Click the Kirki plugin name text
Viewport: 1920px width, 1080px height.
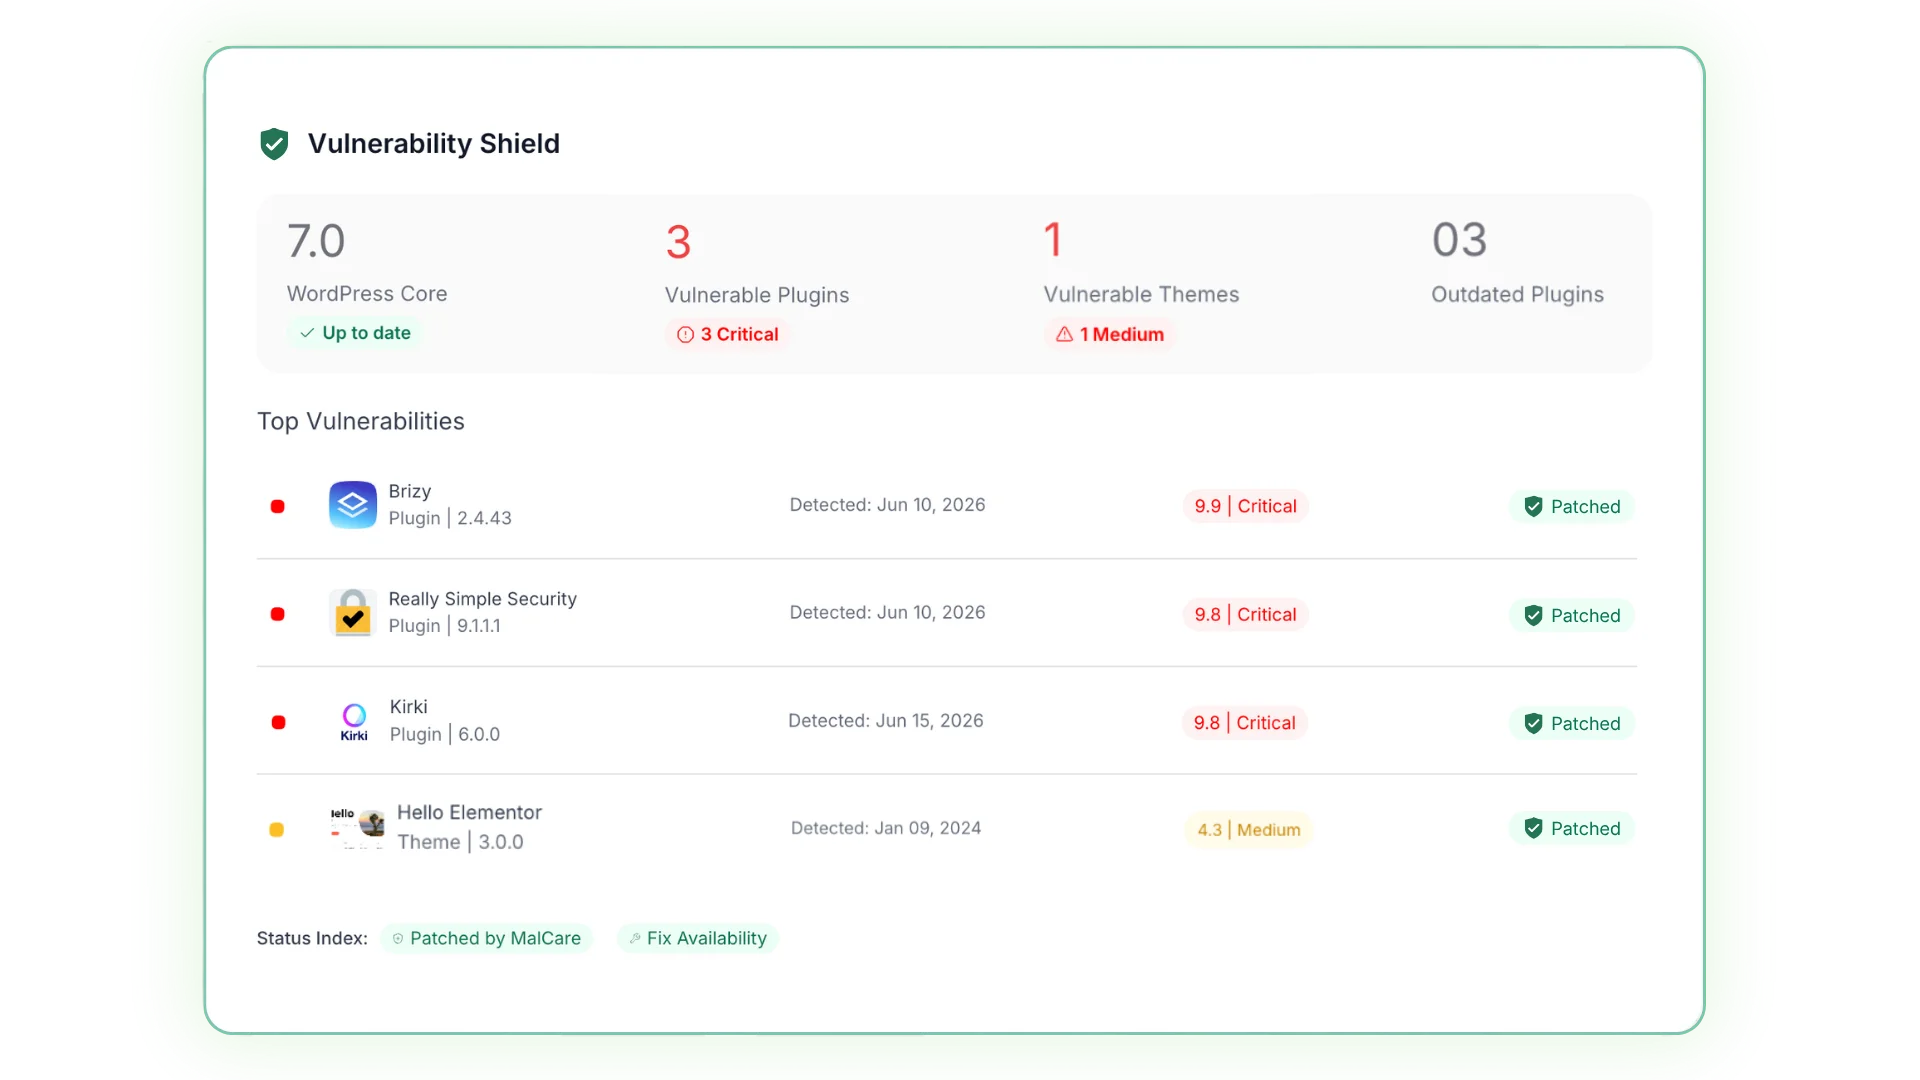tap(409, 707)
